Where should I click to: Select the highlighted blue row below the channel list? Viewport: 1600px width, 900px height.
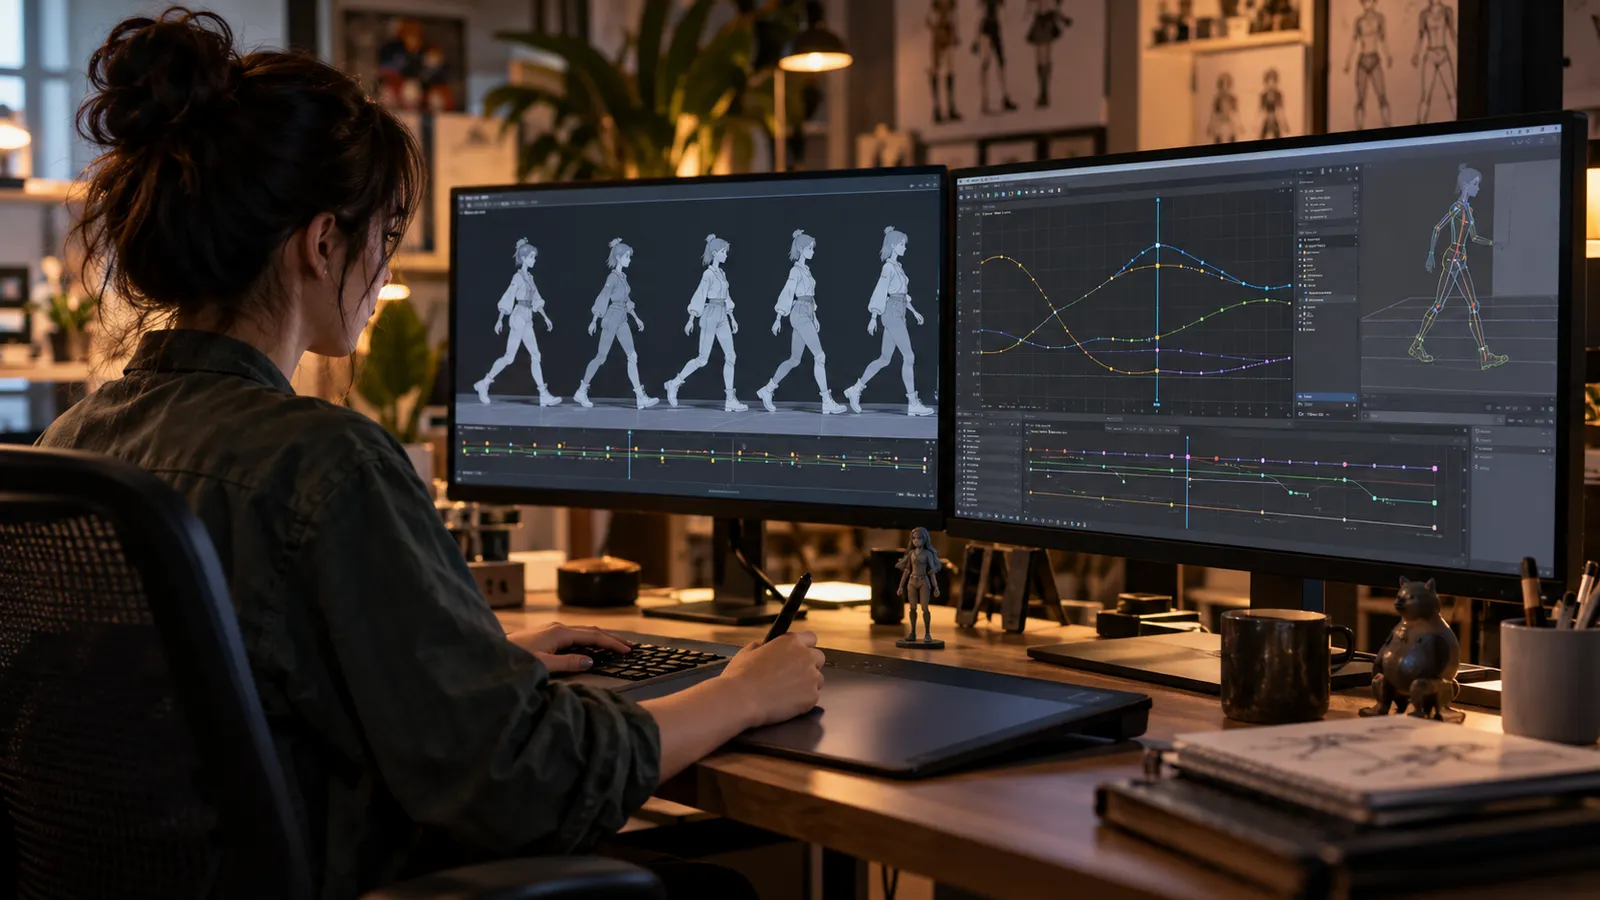click(1326, 397)
